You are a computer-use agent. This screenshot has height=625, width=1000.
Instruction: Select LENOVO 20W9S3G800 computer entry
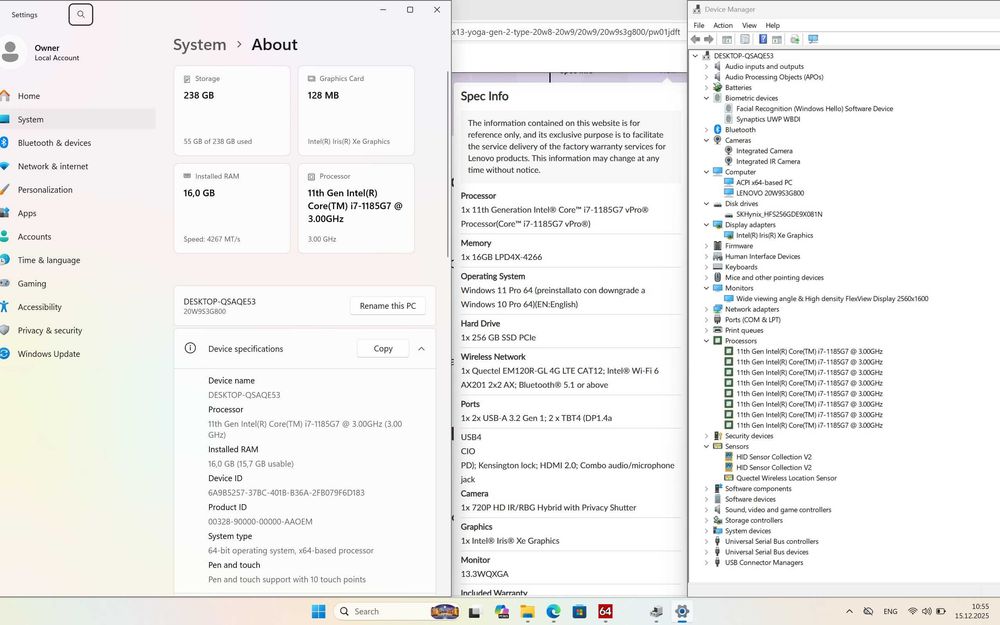tap(770, 193)
